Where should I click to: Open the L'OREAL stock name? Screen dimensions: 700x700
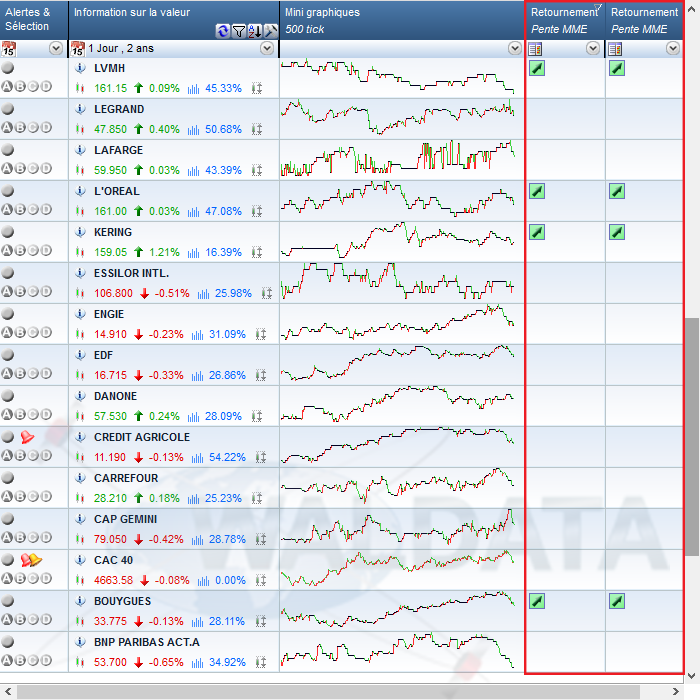[117, 191]
